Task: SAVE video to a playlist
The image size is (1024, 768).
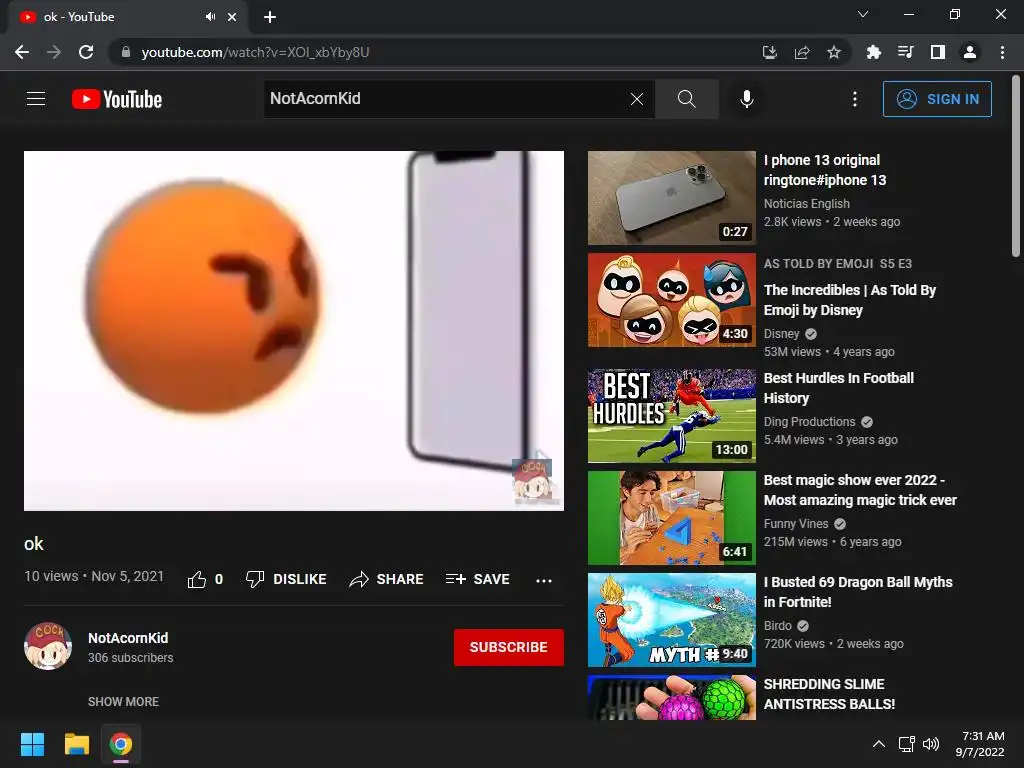Action: (x=477, y=579)
